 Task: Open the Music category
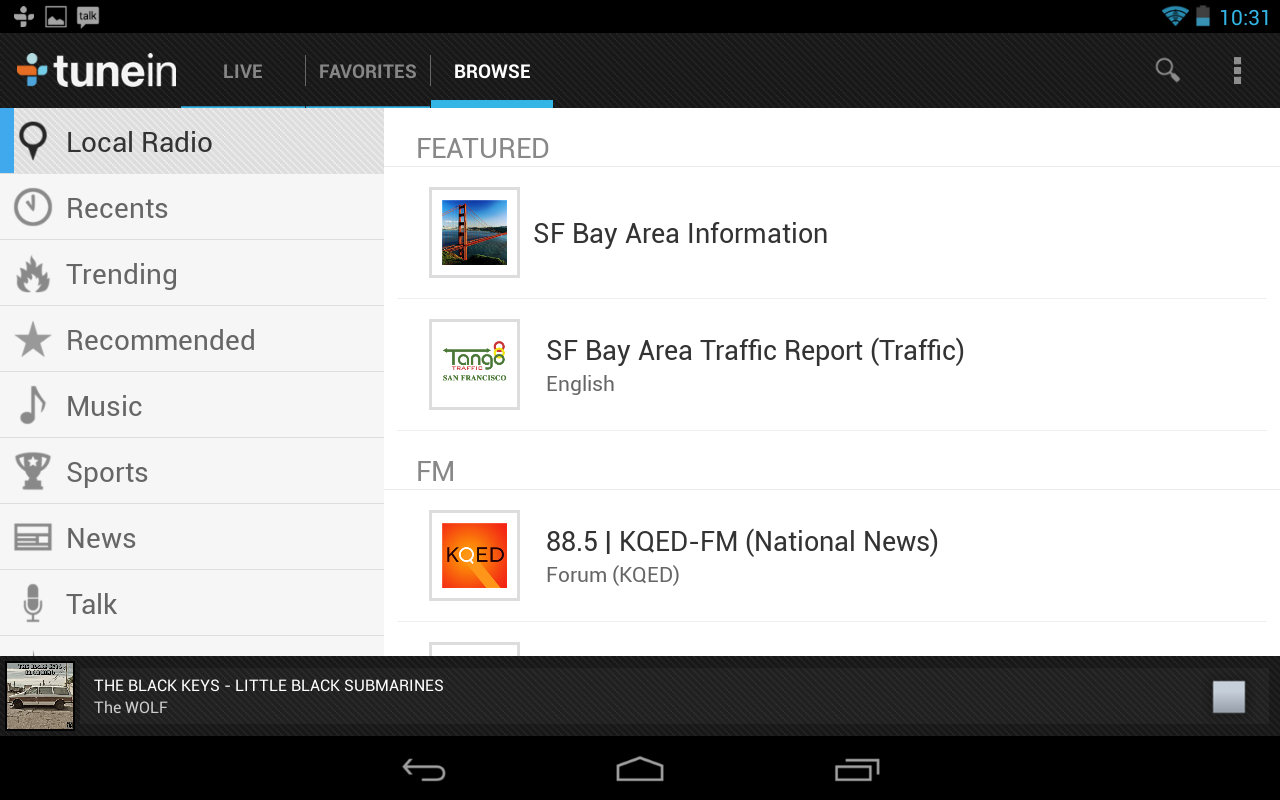pos(192,405)
